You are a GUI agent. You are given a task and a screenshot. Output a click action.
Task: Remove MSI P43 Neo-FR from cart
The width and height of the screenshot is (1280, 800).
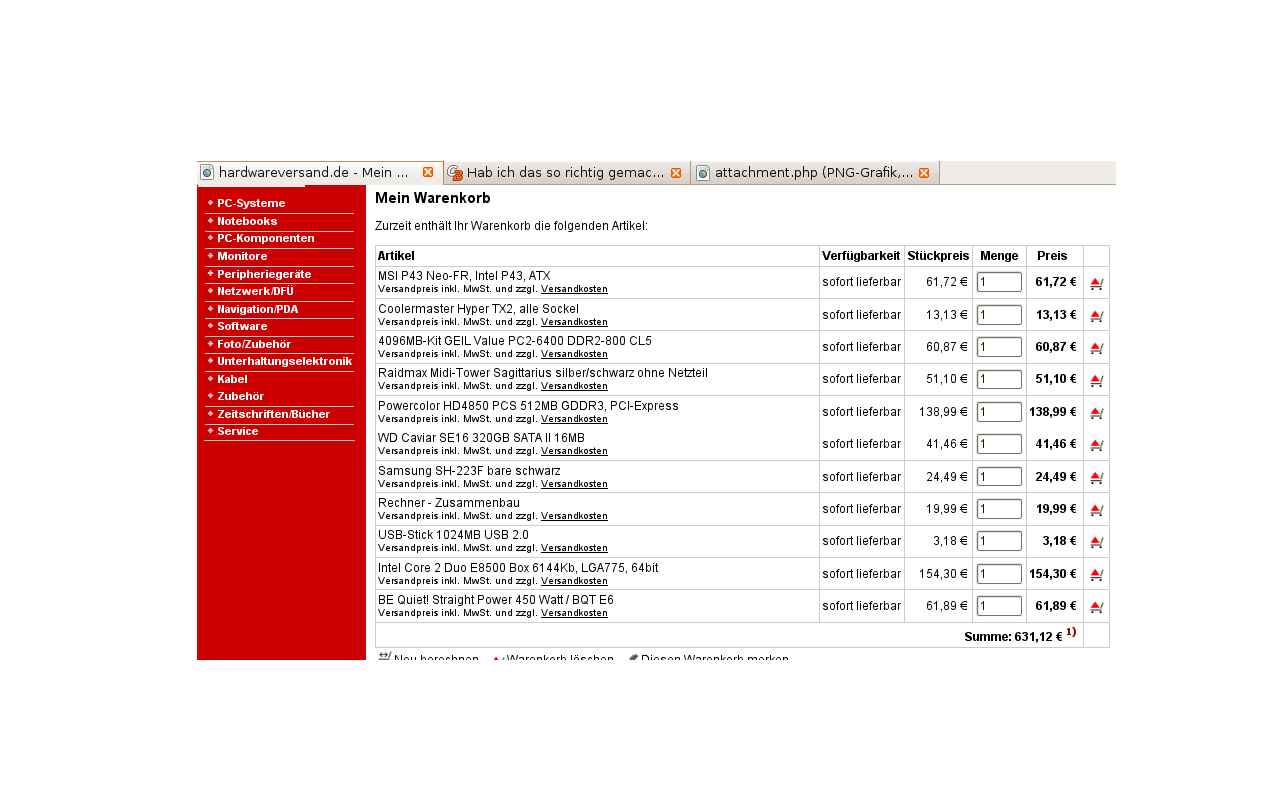(1096, 283)
